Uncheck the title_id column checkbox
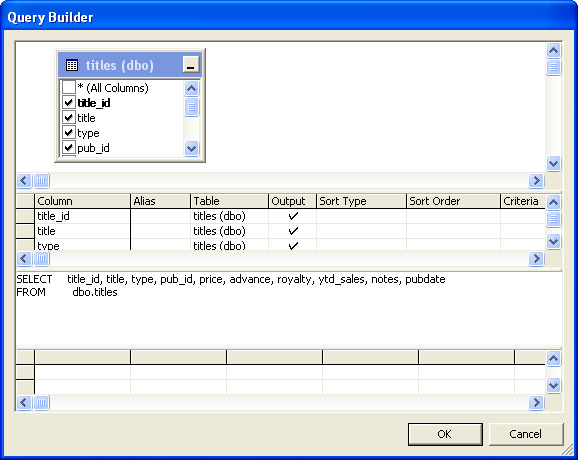Screen dimensions: 578x460 pos(69,102)
